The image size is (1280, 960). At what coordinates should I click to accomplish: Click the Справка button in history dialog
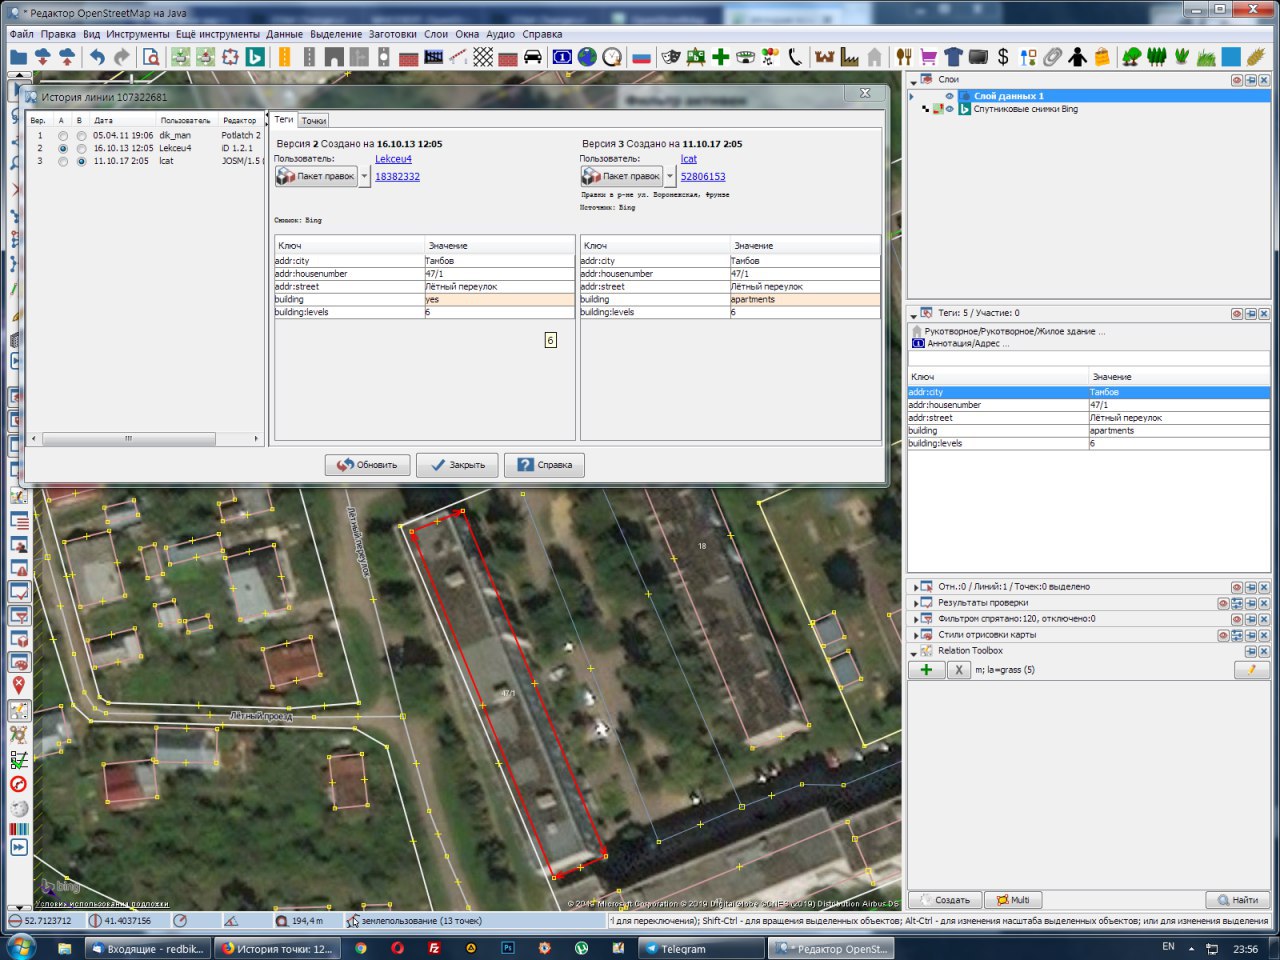[x=545, y=465]
